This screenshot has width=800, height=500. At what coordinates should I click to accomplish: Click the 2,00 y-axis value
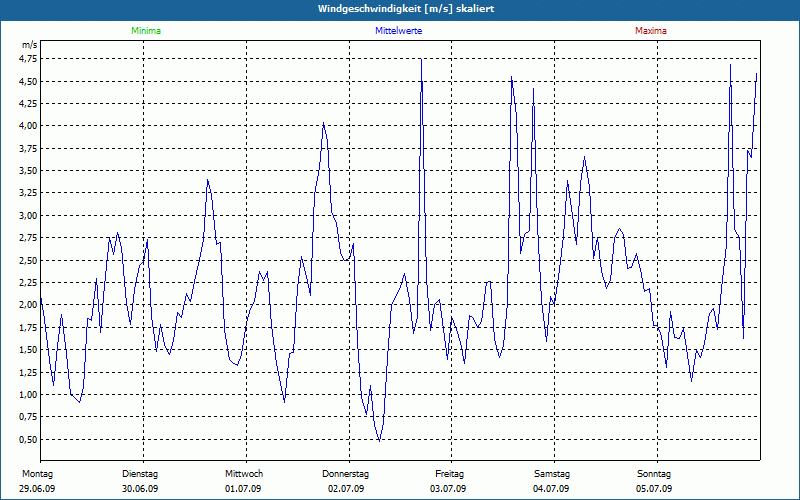[x=29, y=305]
